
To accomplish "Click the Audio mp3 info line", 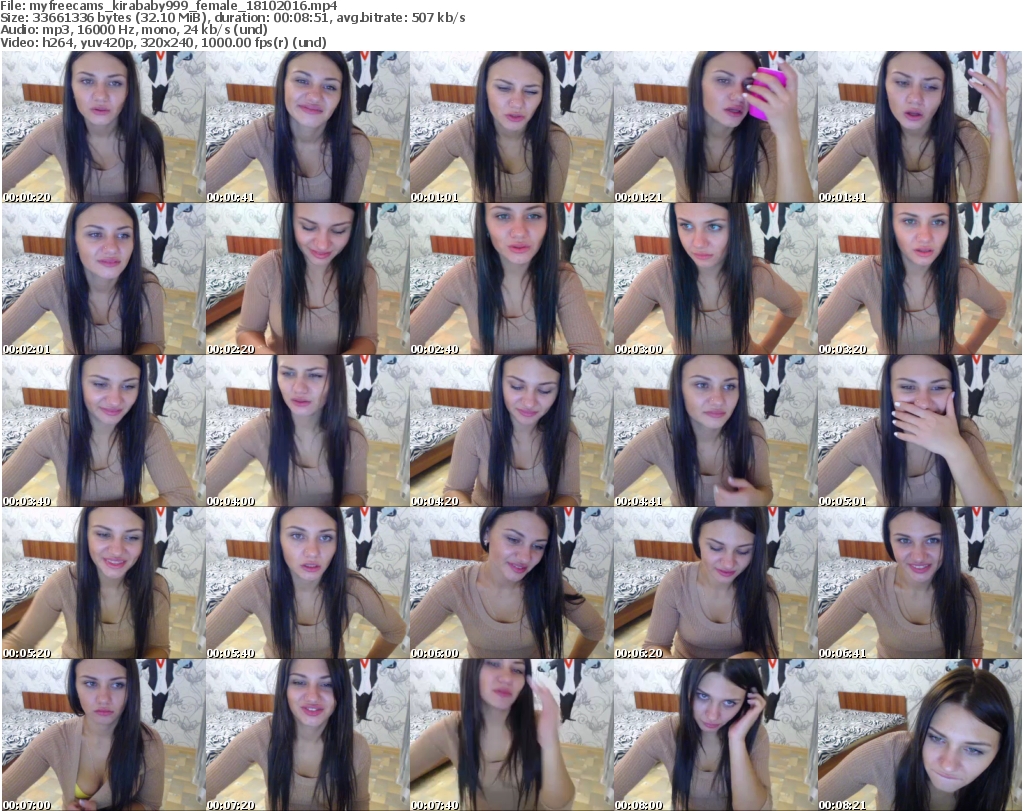I will (x=134, y=29).
